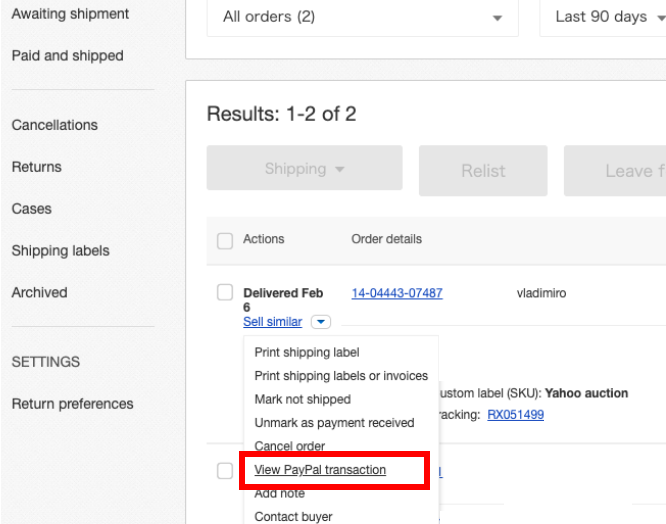Expand the Shipping bulk action dropdown
666x524 pixels.
(304, 169)
